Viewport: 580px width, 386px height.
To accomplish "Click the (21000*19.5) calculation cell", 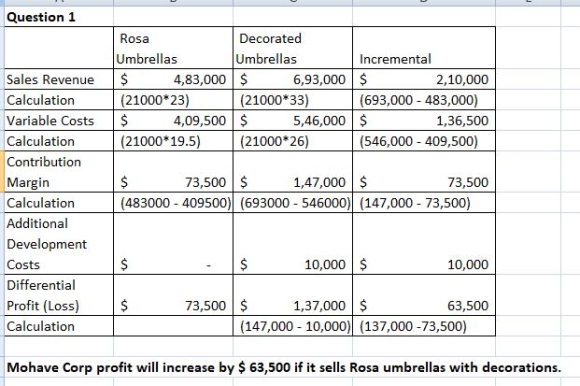I will click(x=173, y=141).
